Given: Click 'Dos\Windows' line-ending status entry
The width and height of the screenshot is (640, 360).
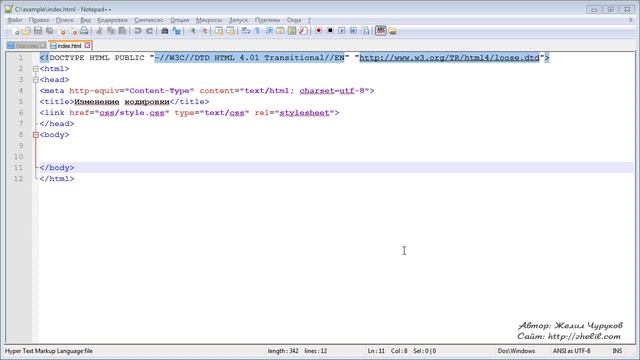Looking at the screenshot, I should tap(516, 351).
